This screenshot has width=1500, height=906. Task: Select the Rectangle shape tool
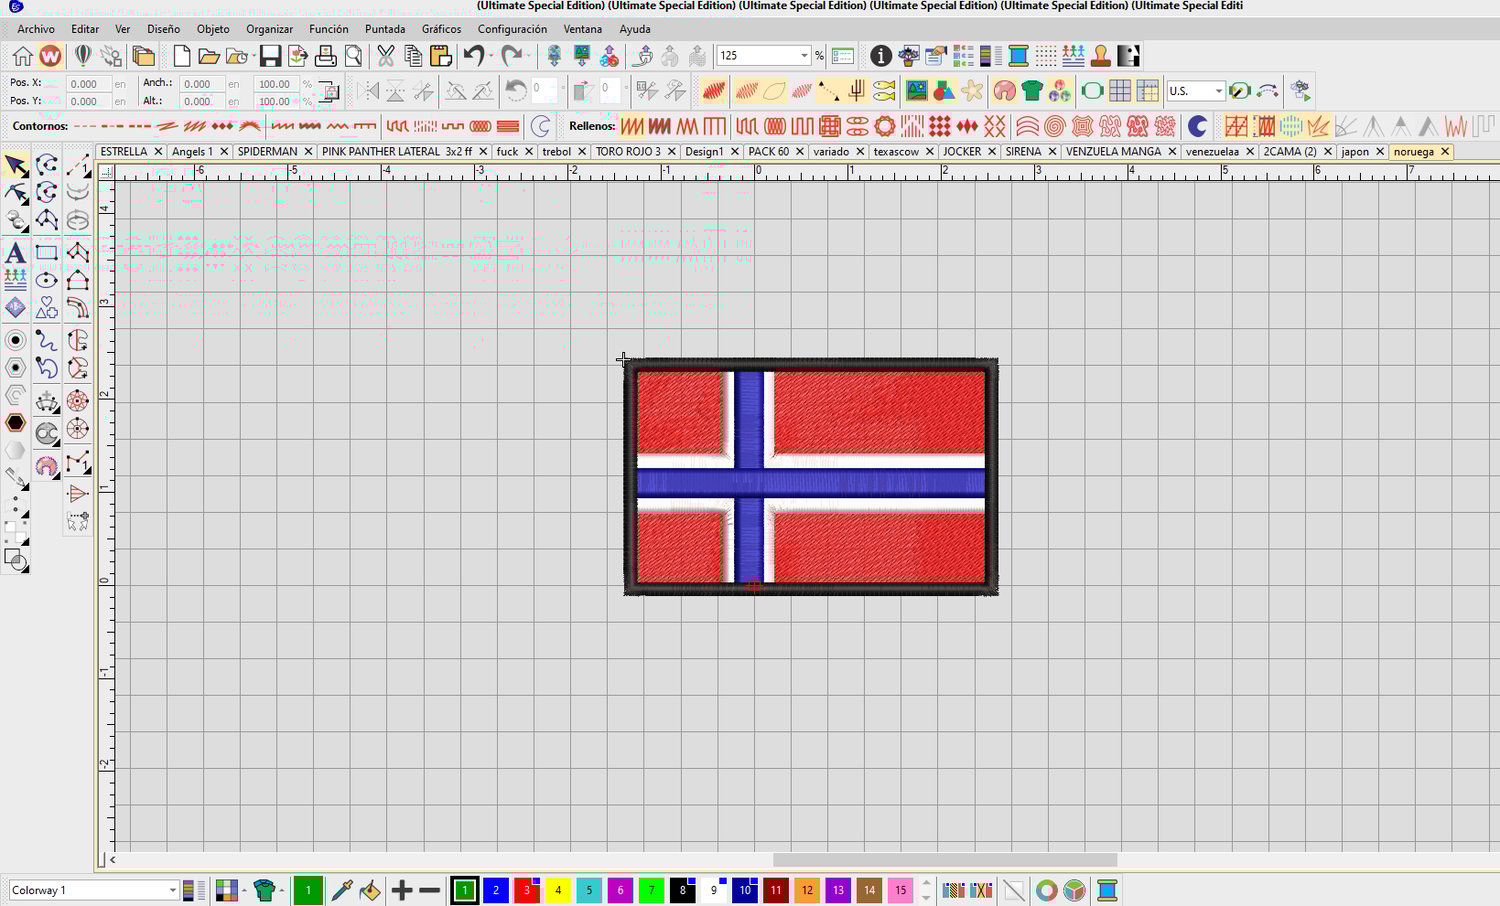point(46,252)
